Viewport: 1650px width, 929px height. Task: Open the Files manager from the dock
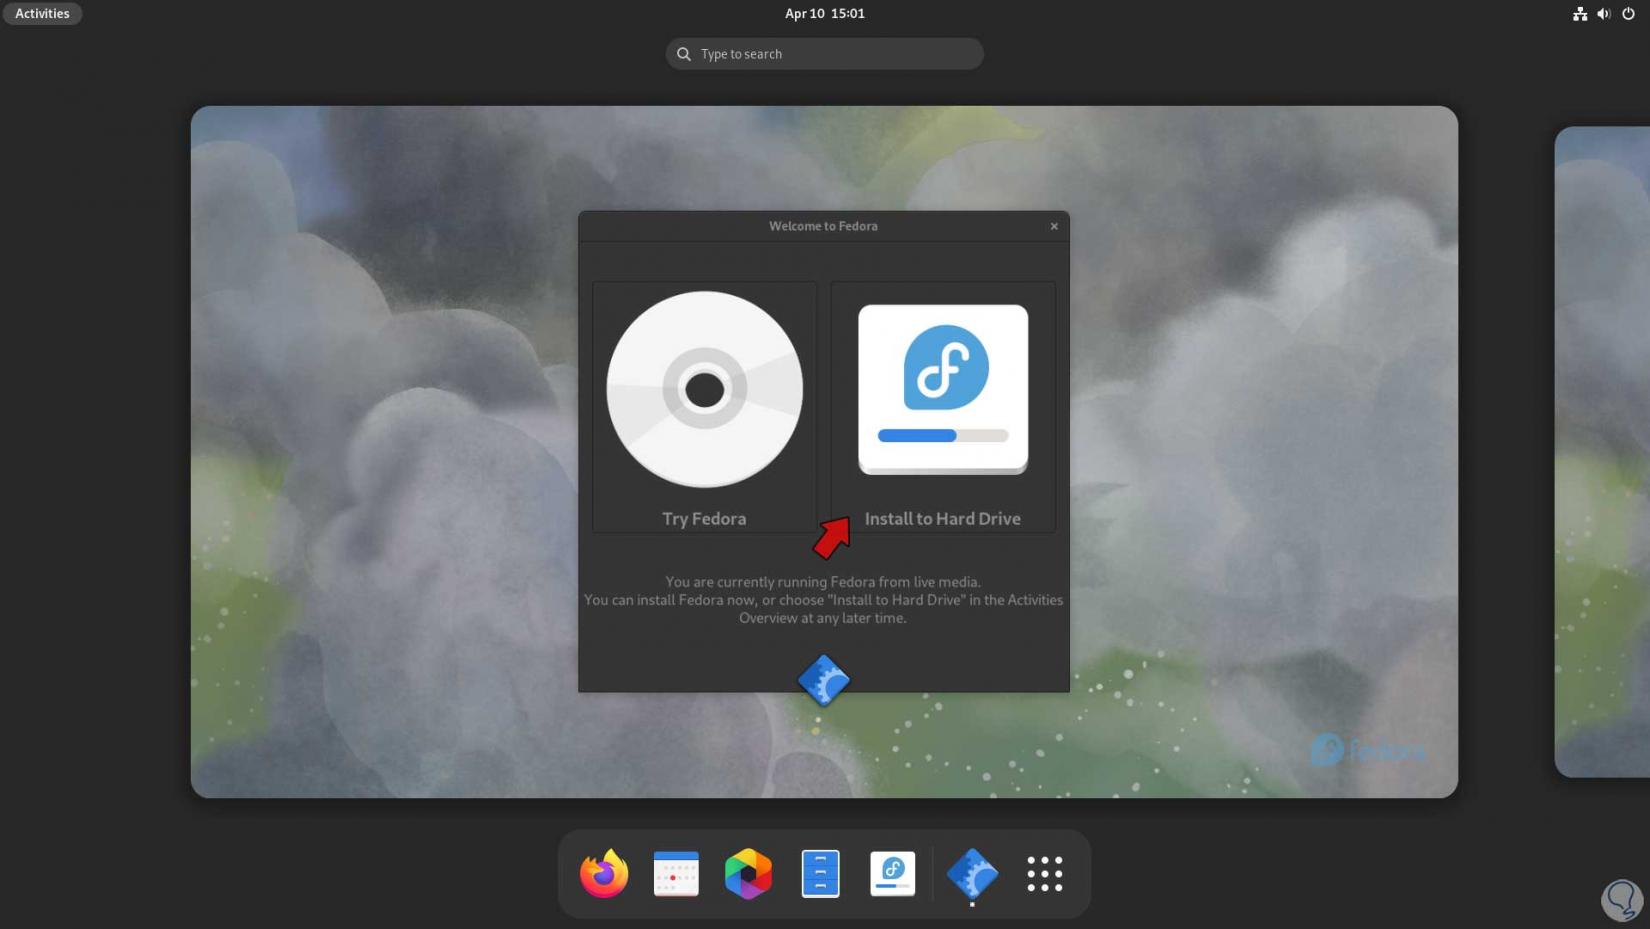820,874
